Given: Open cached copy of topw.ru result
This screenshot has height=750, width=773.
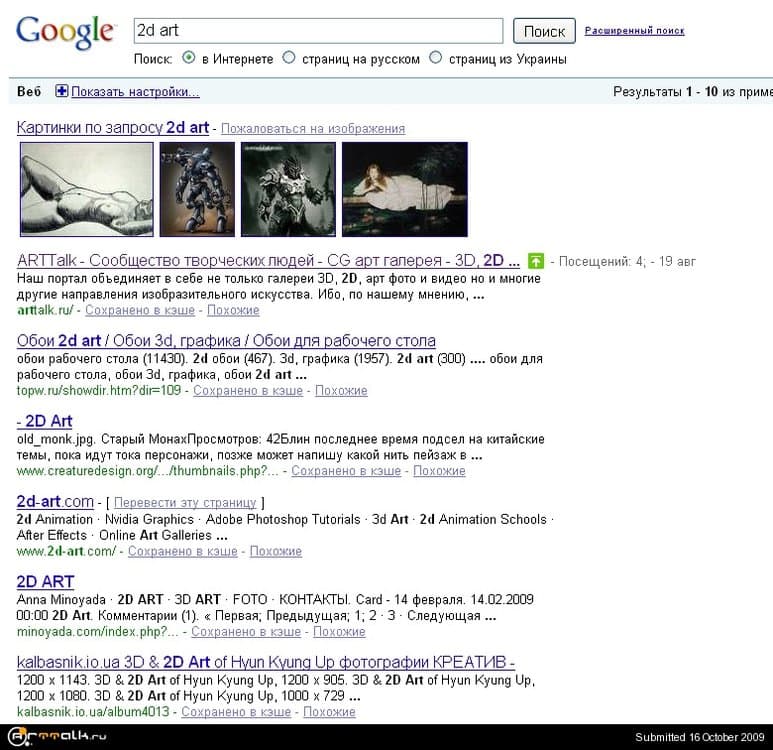Looking at the screenshot, I should click(248, 391).
